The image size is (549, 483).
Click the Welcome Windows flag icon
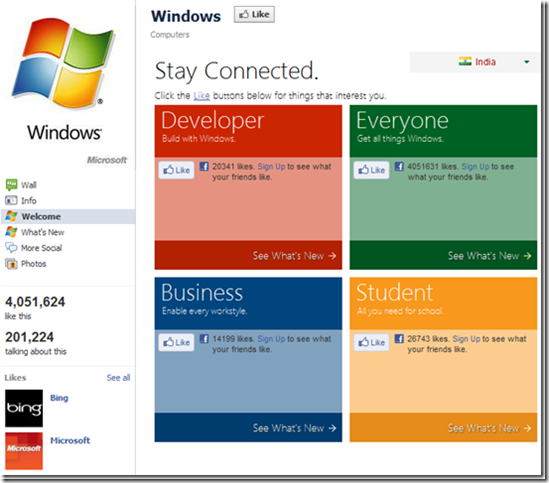(11, 216)
